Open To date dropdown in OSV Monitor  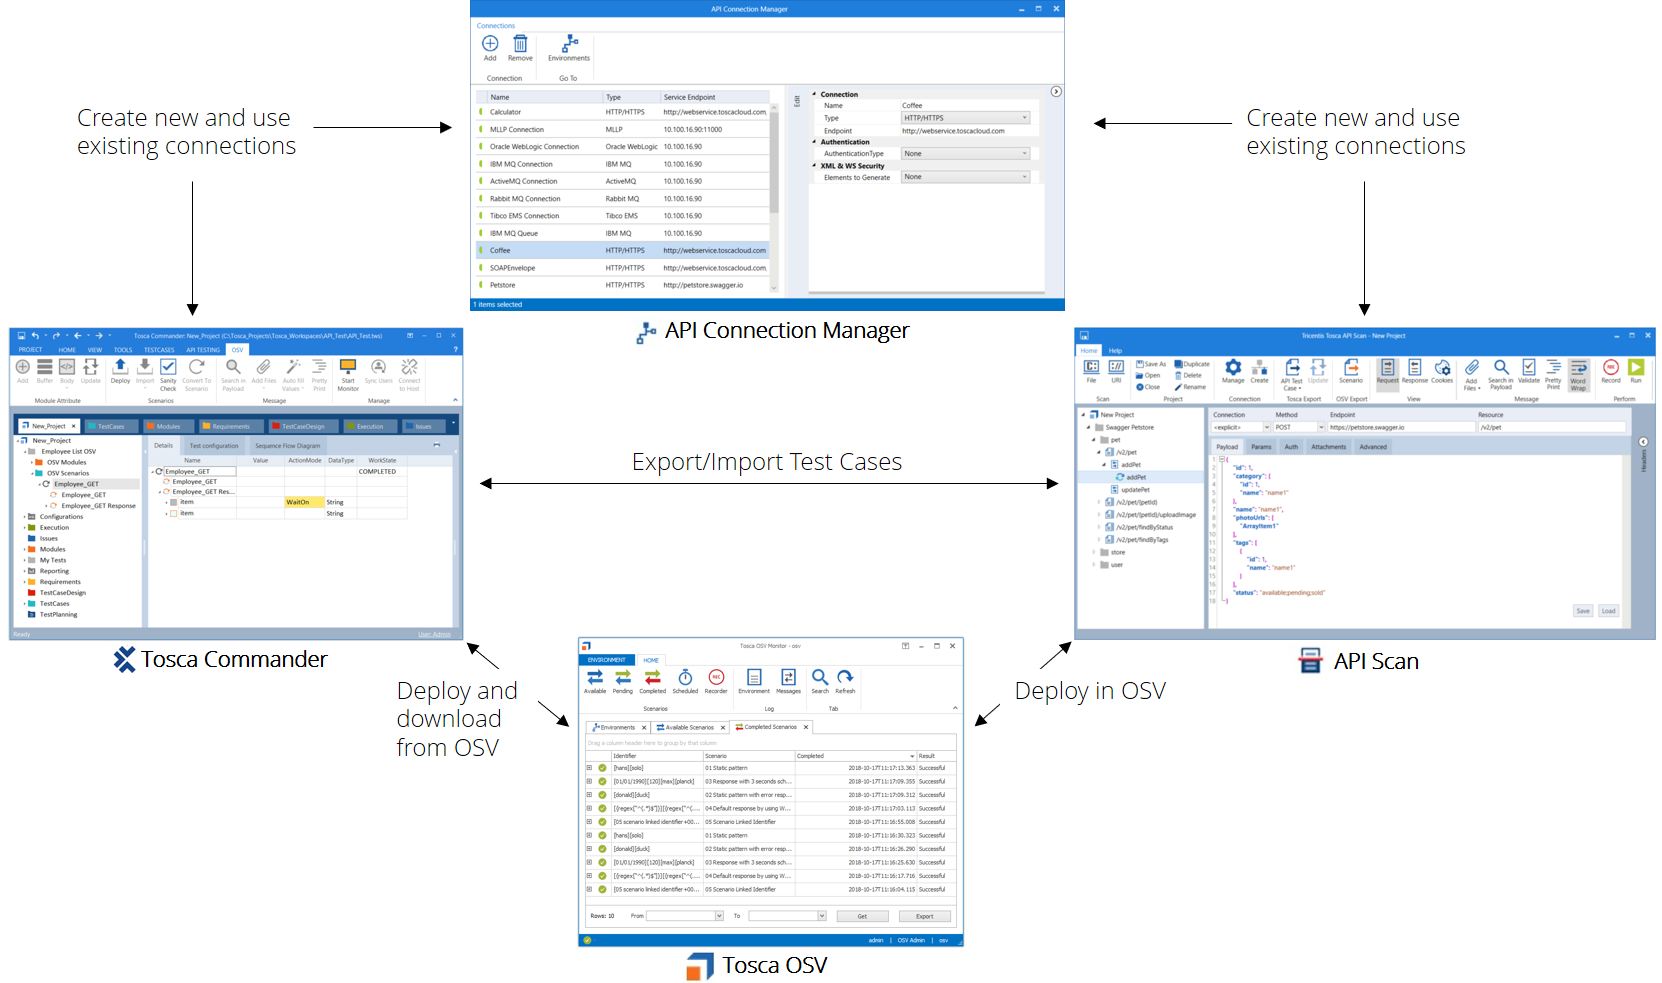[x=822, y=916]
